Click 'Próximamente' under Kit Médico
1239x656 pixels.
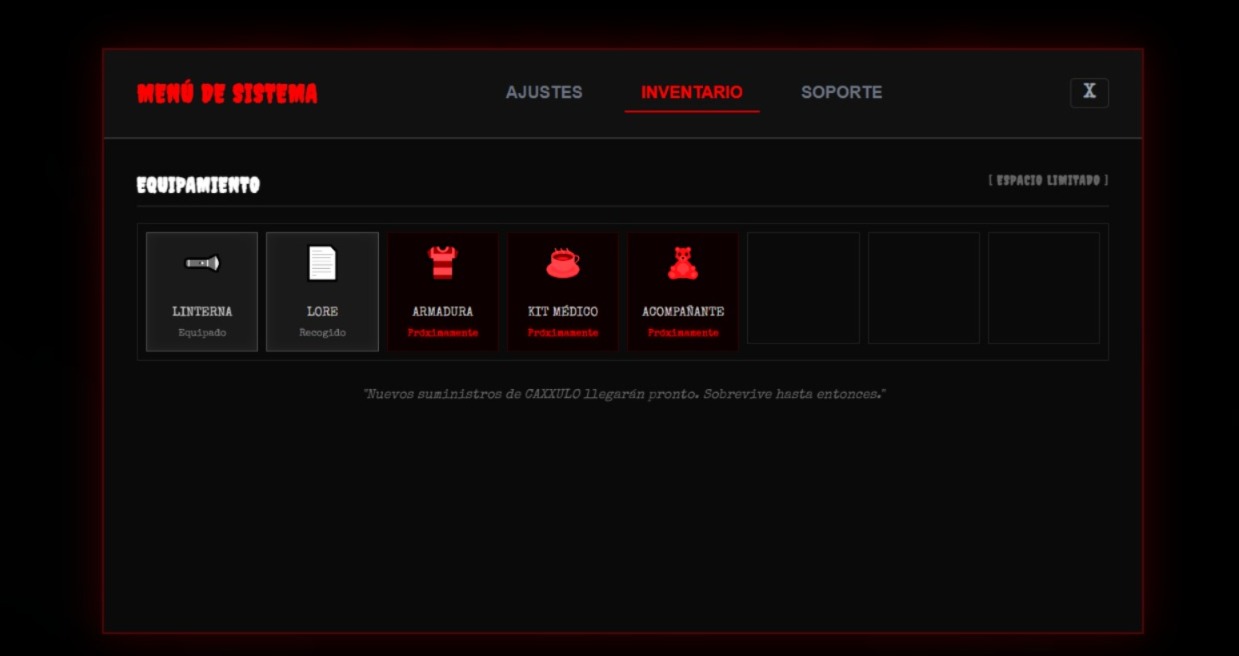(x=563, y=333)
